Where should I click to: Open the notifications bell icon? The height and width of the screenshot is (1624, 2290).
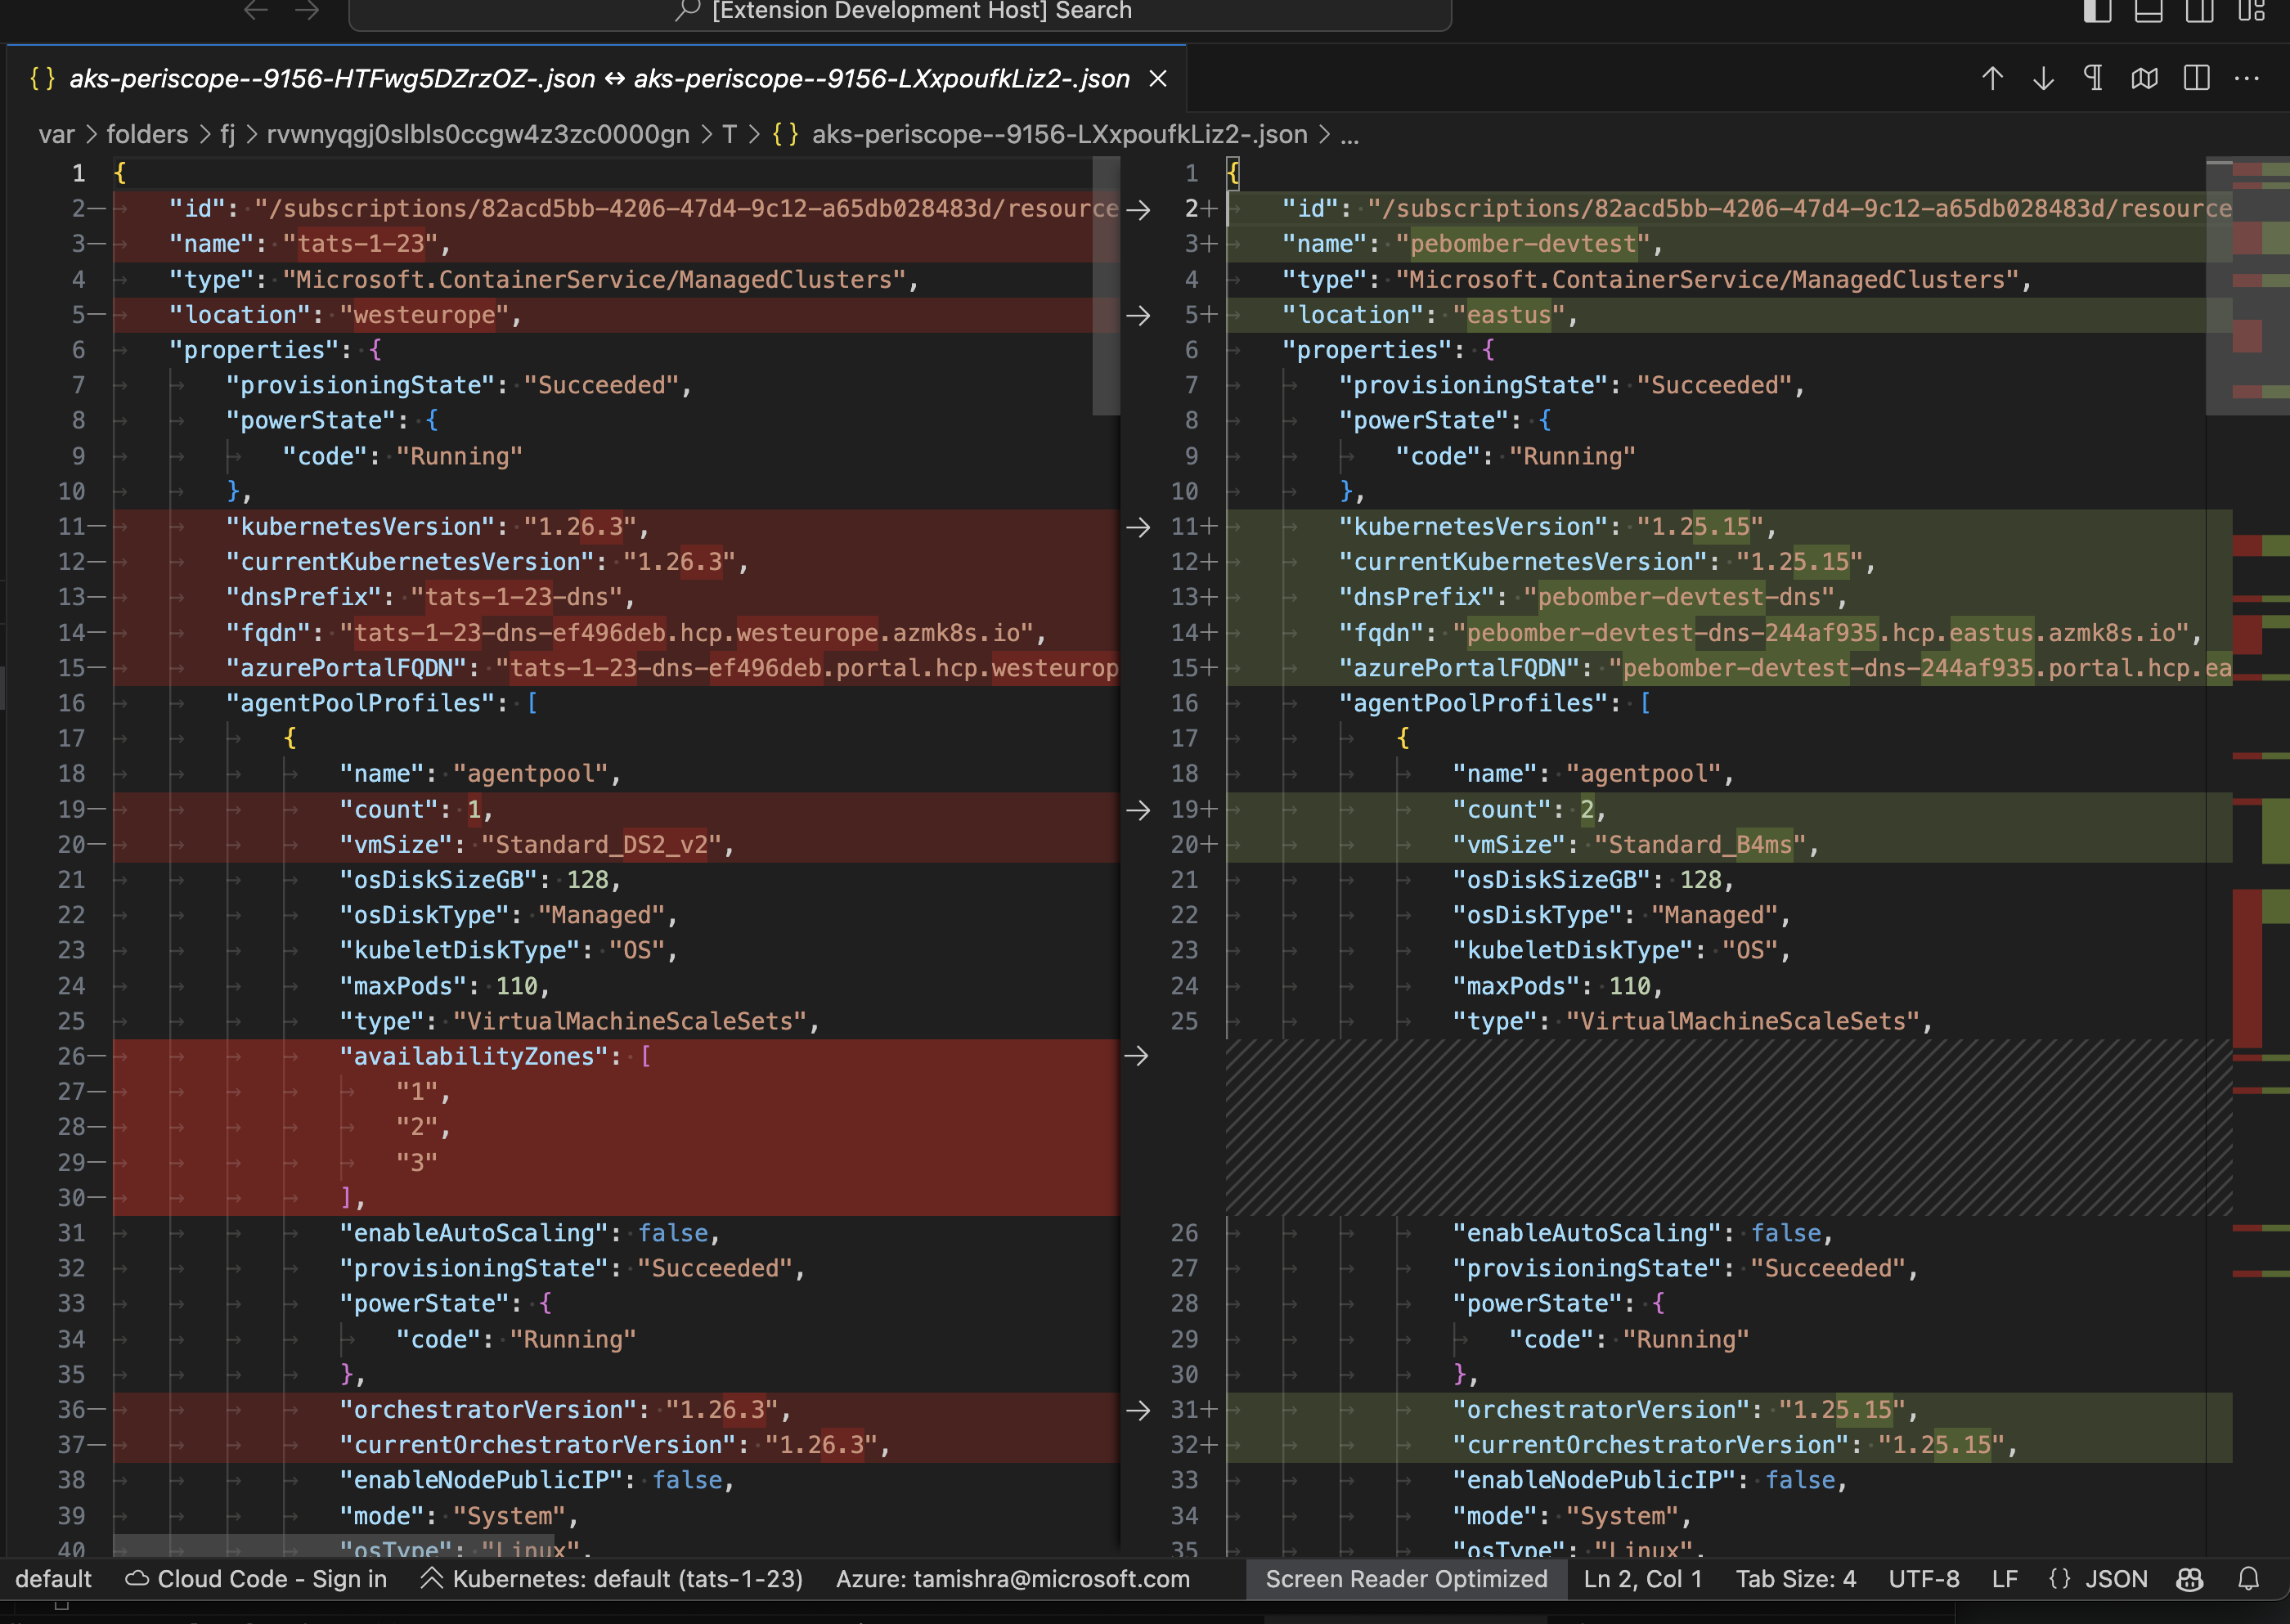[x=2248, y=1579]
